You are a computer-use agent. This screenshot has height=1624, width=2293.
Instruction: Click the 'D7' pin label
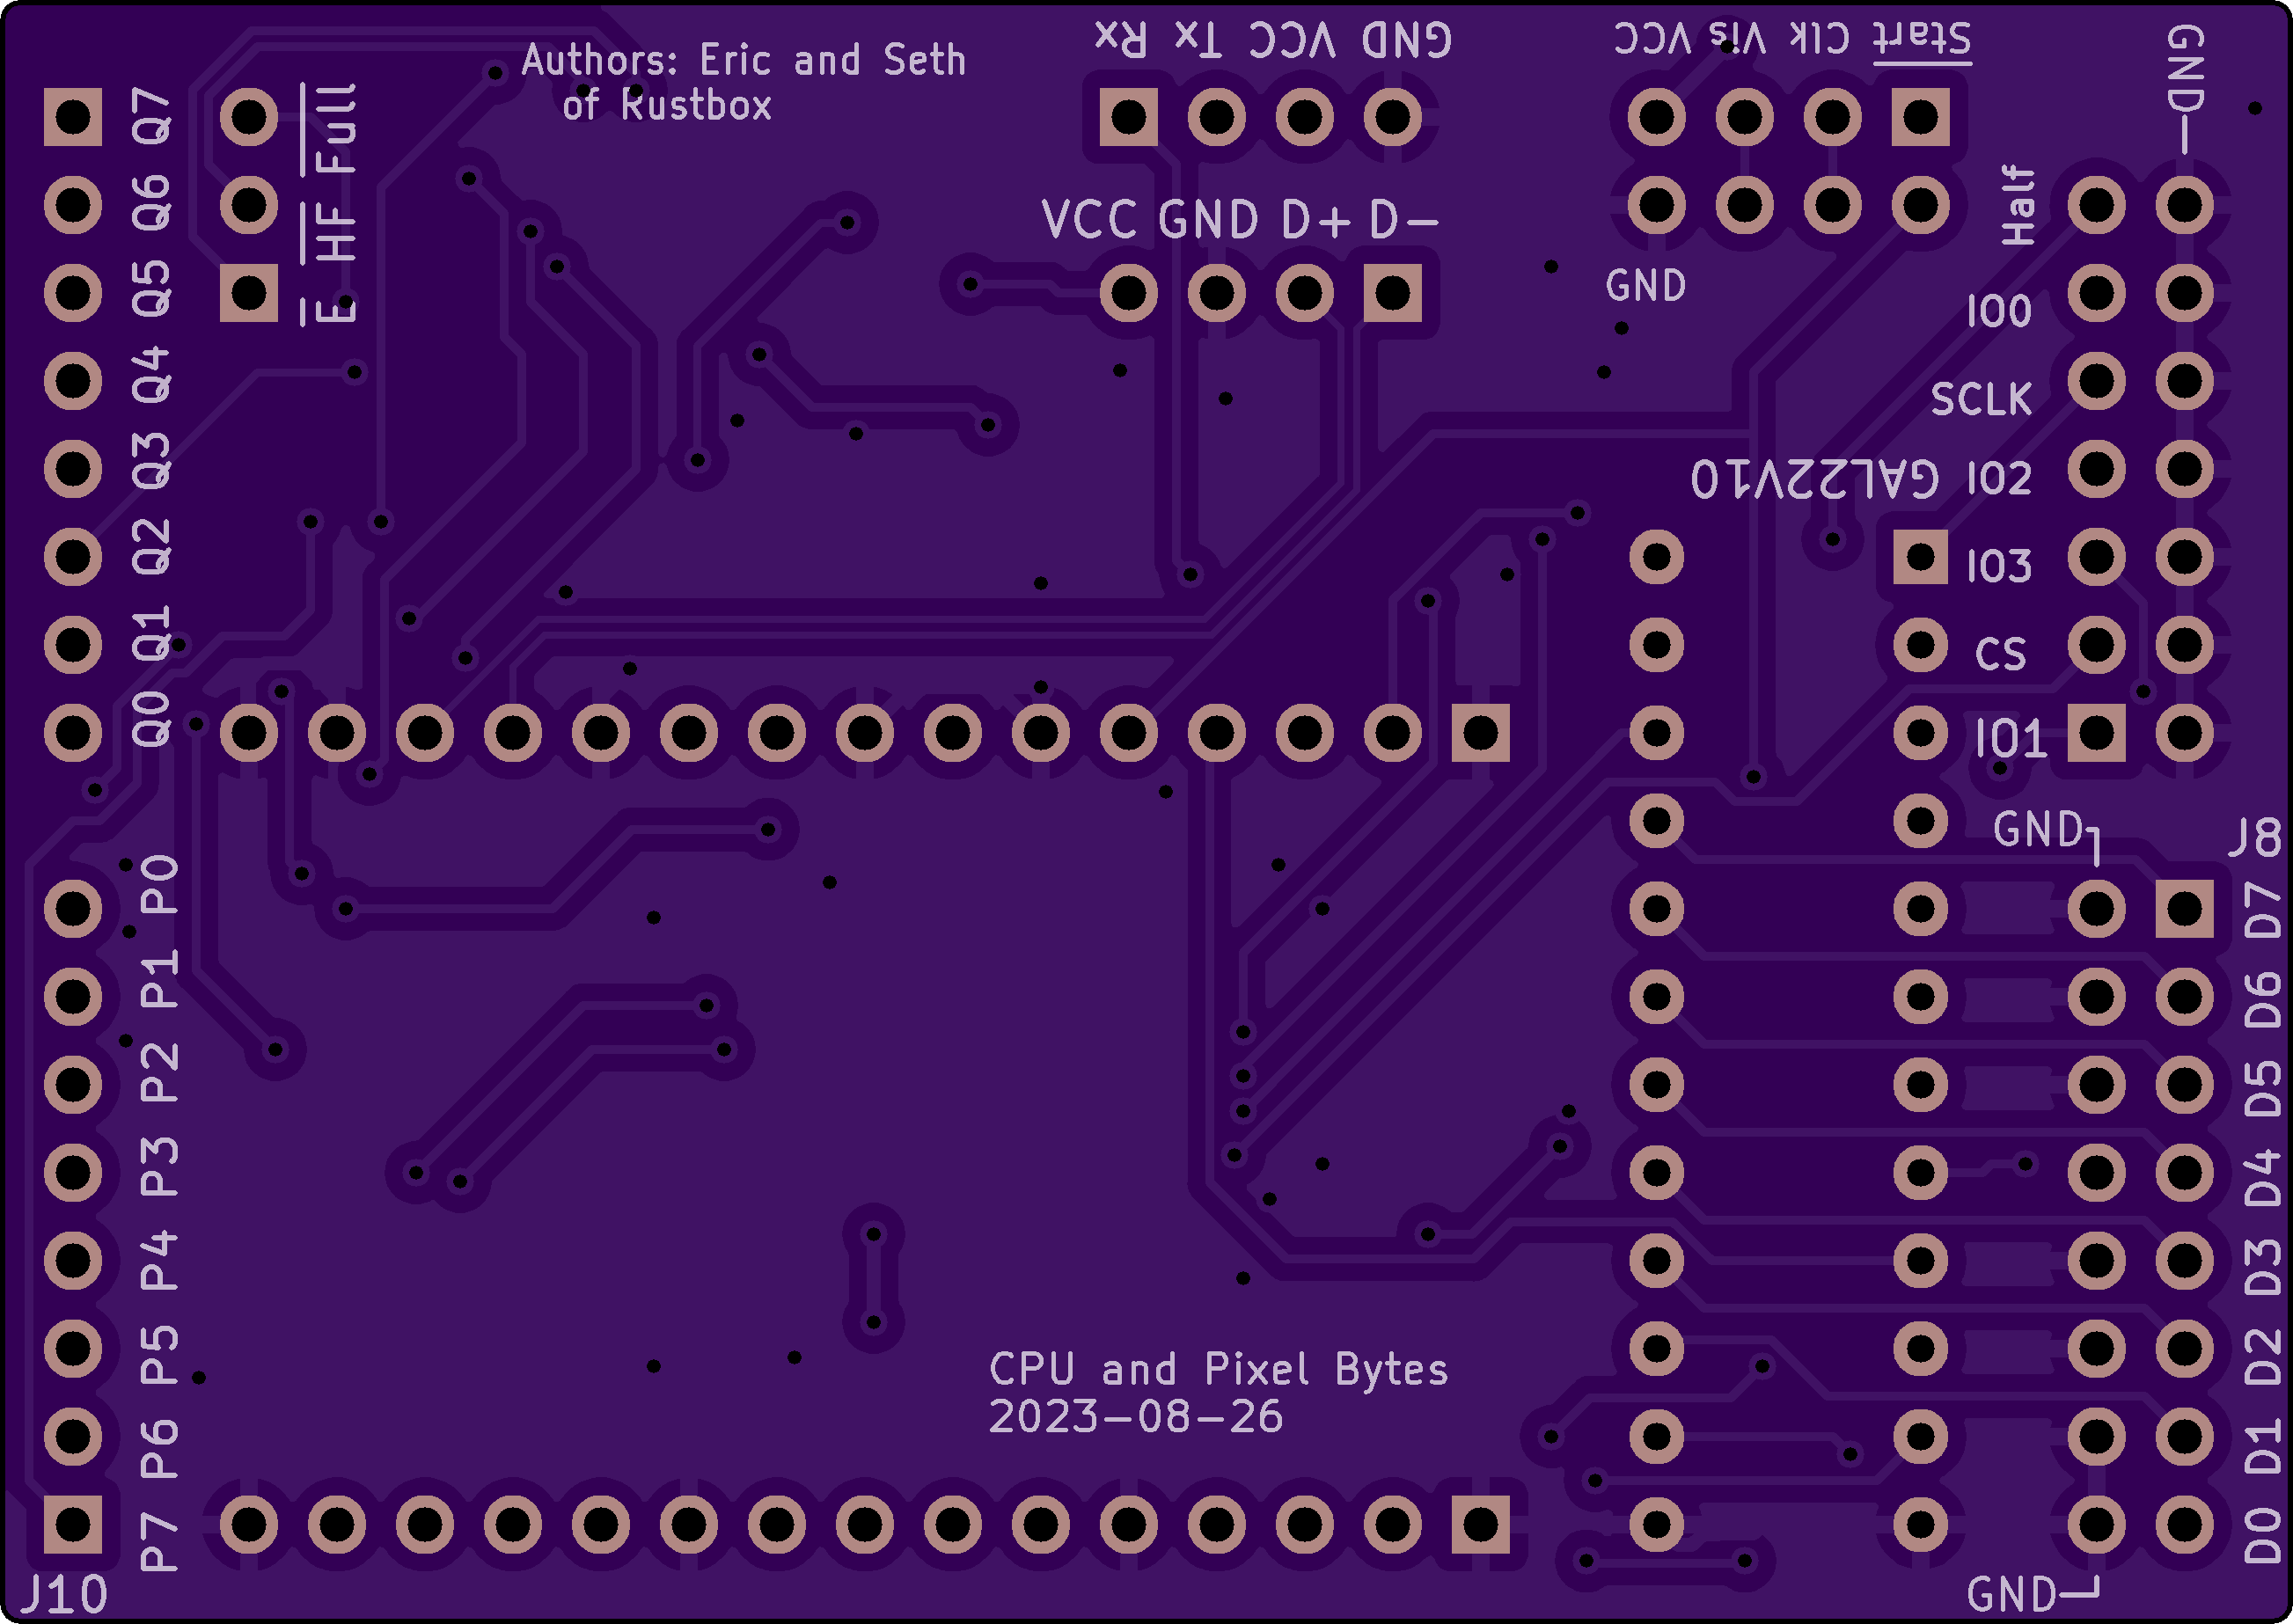click(2263, 909)
